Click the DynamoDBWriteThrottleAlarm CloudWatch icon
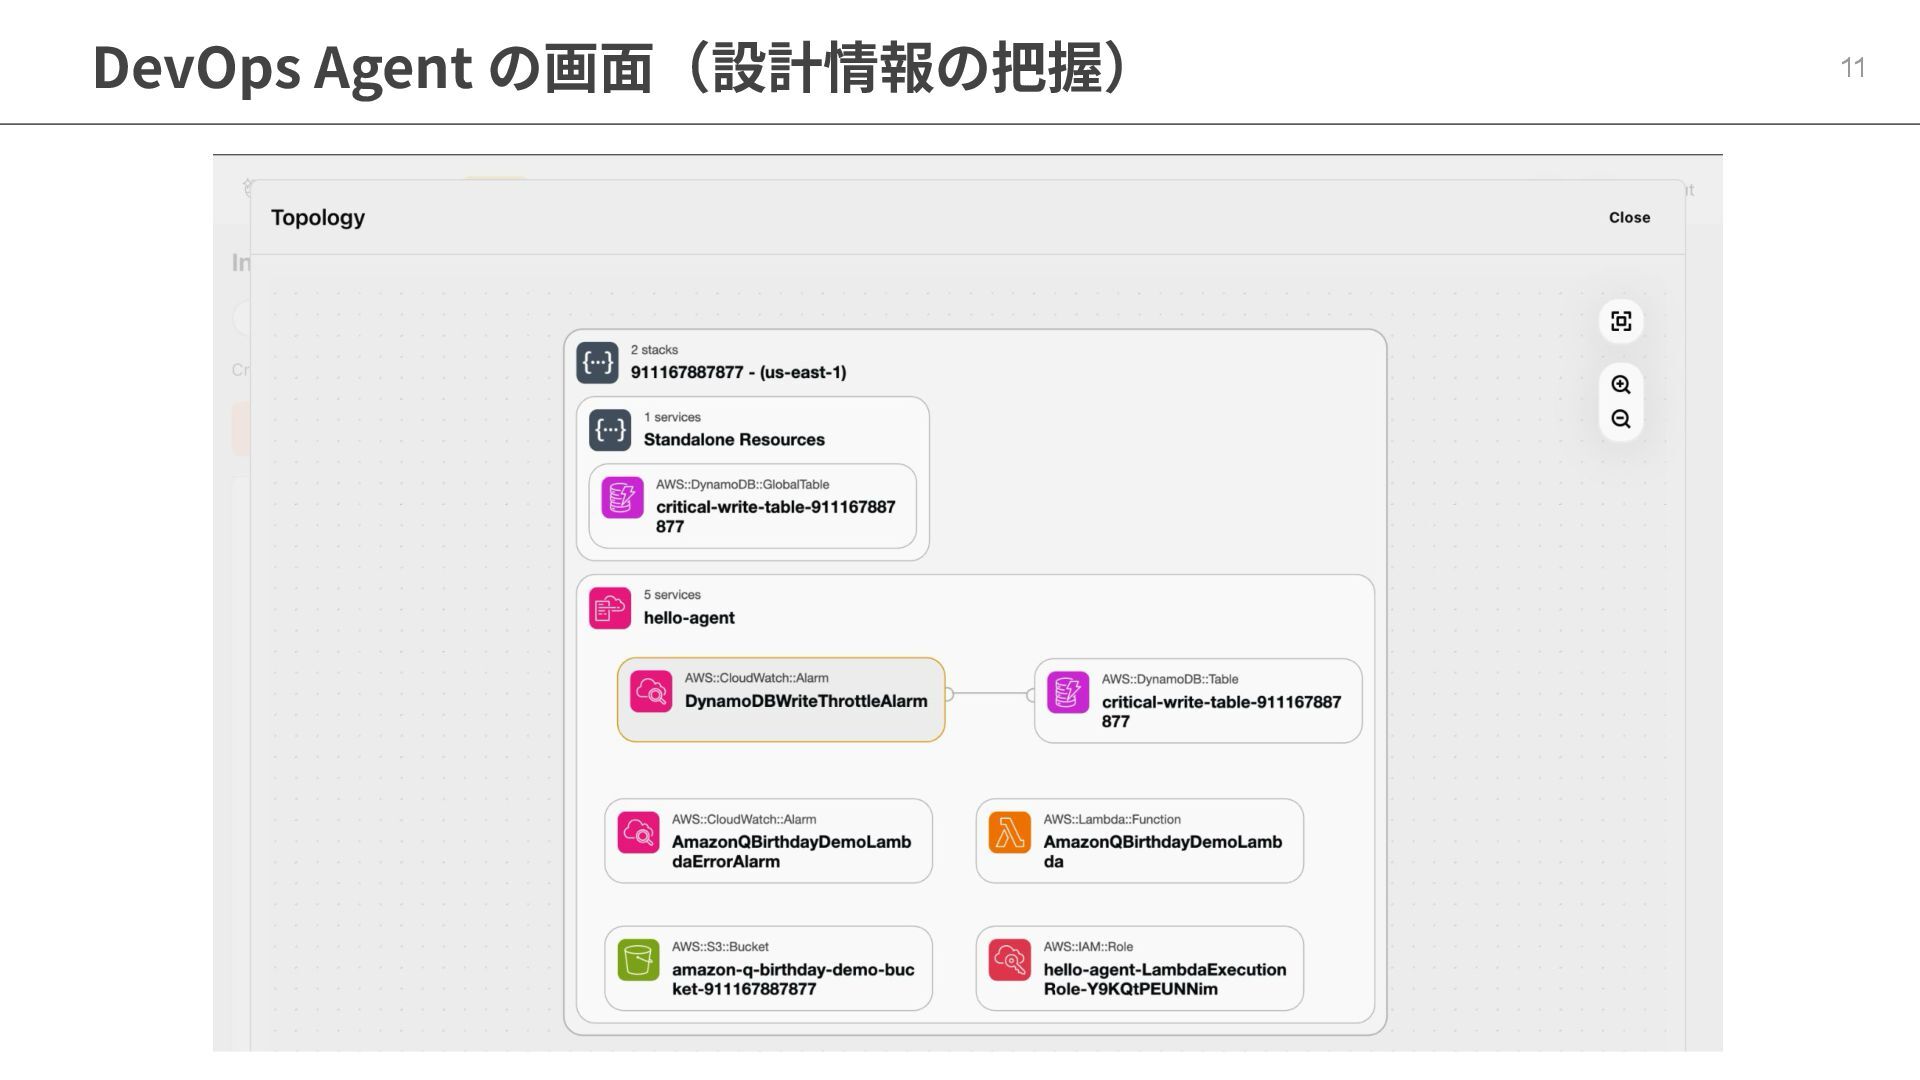Screen dimensions: 1920x1080 point(651,691)
